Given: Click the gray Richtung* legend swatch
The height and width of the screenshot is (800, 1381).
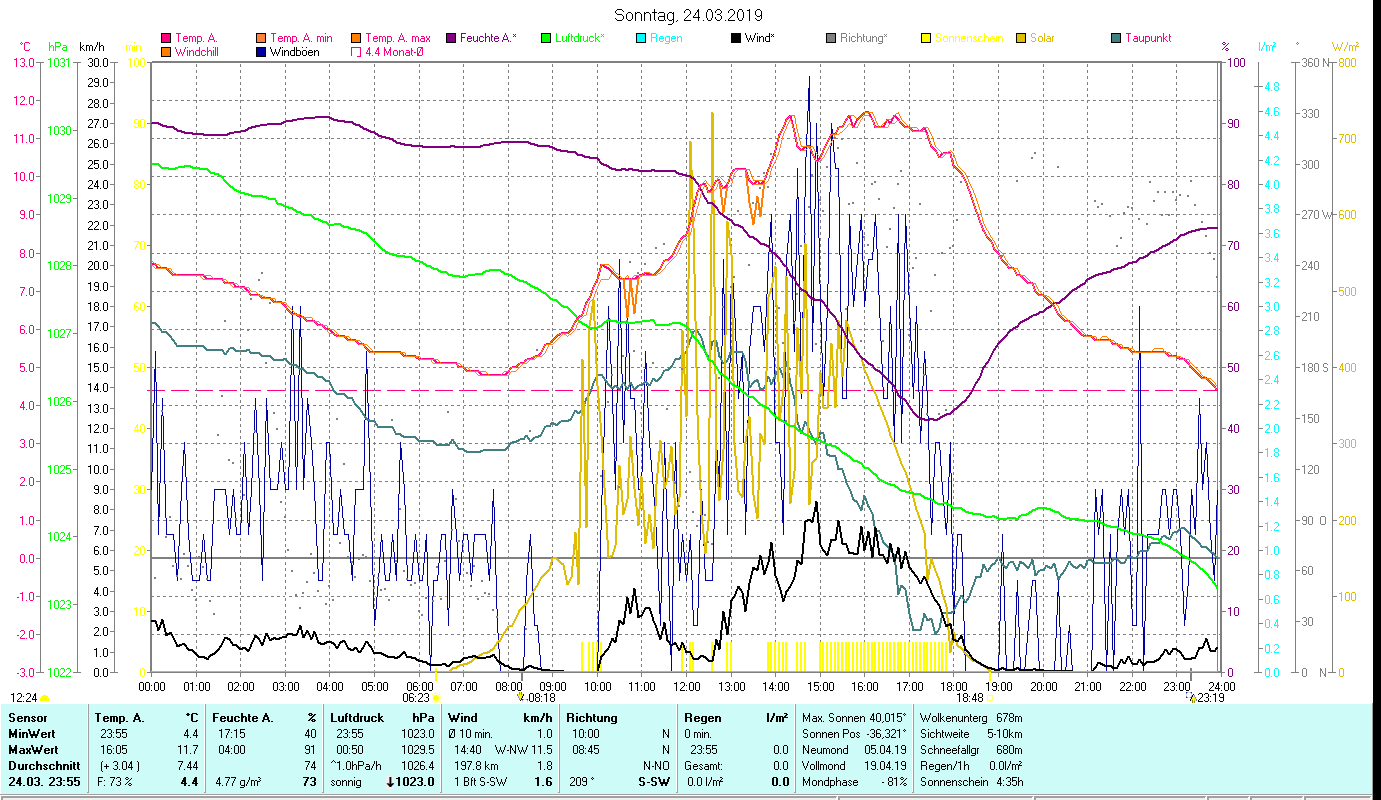Looking at the screenshot, I should click(x=831, y=38).
